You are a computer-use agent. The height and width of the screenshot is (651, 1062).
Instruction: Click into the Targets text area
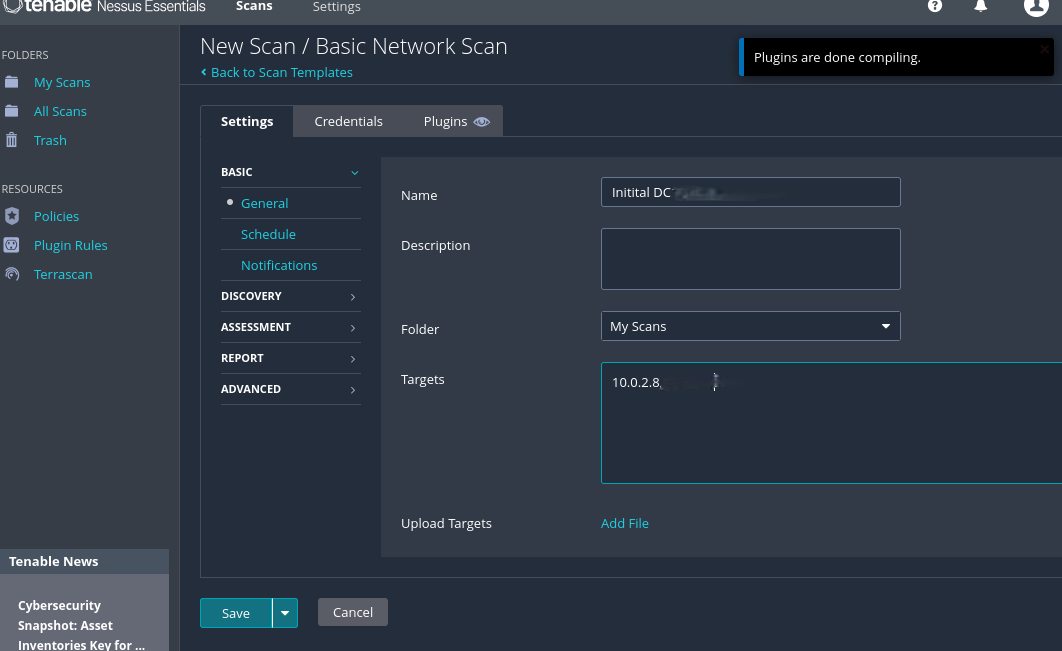[x=831, y=423]
